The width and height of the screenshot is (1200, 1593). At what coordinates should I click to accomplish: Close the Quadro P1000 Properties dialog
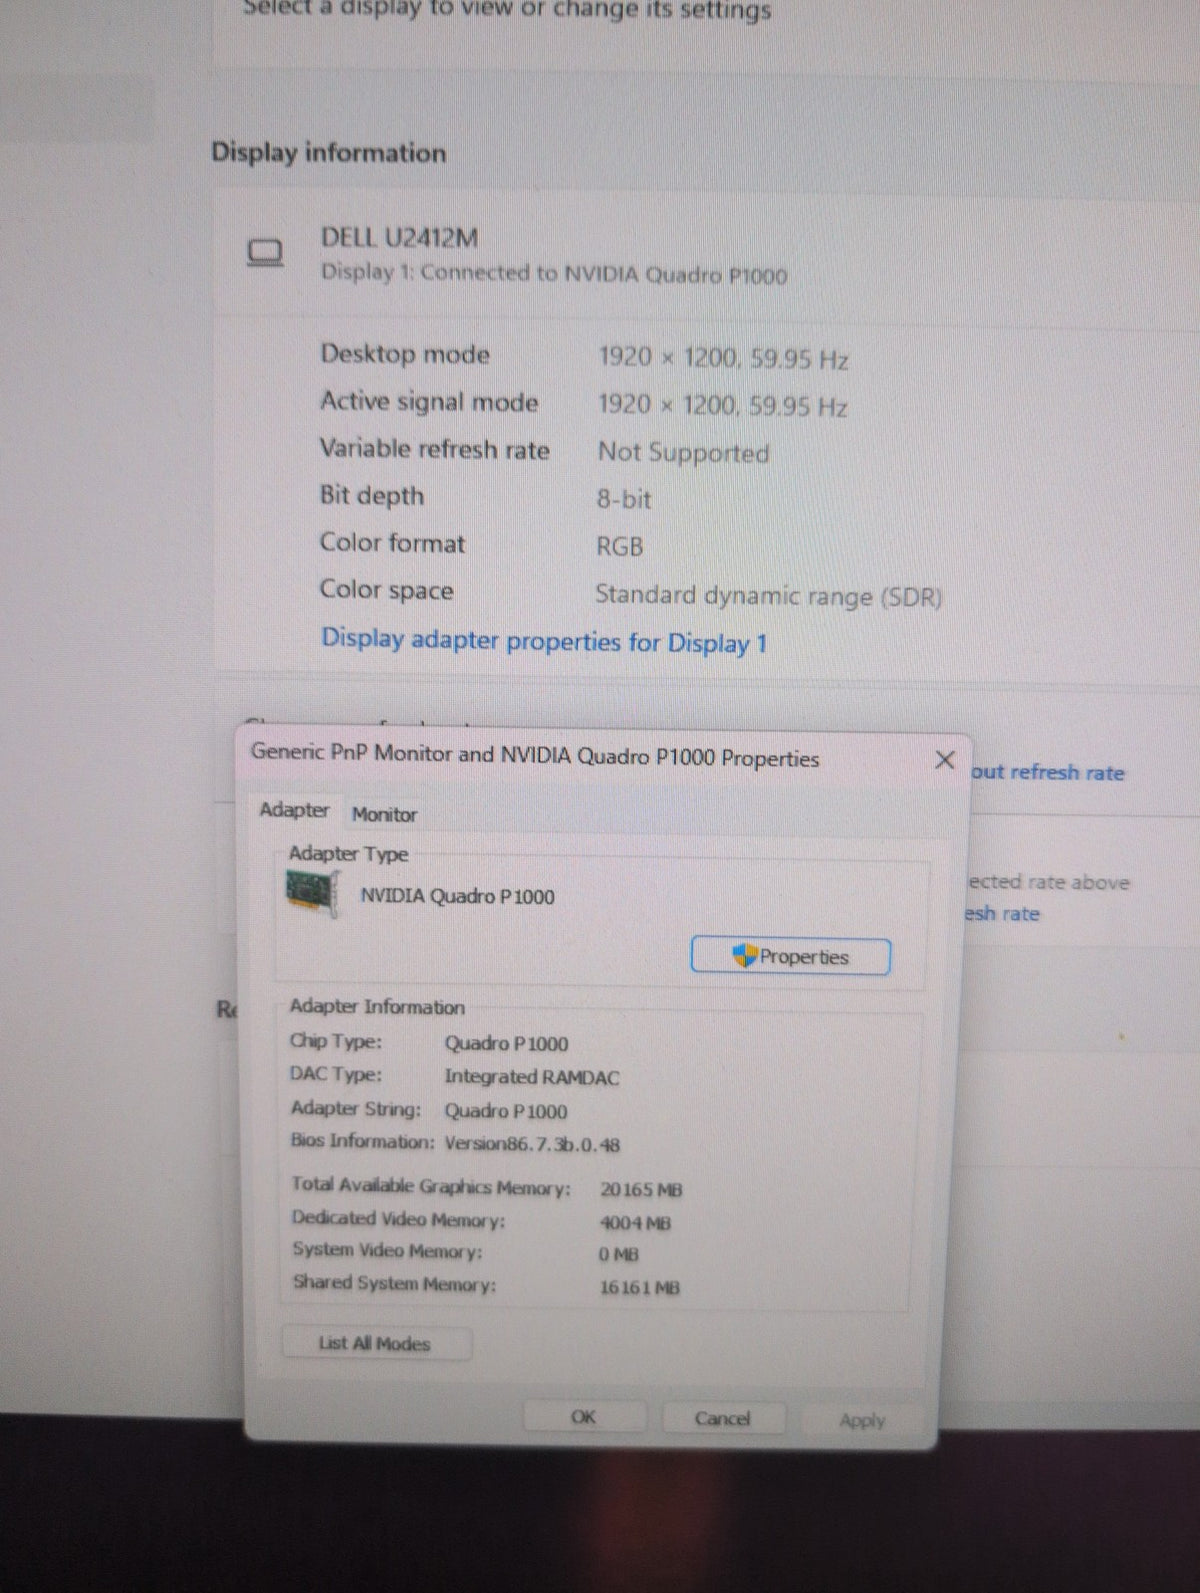(x=944, y=760)
